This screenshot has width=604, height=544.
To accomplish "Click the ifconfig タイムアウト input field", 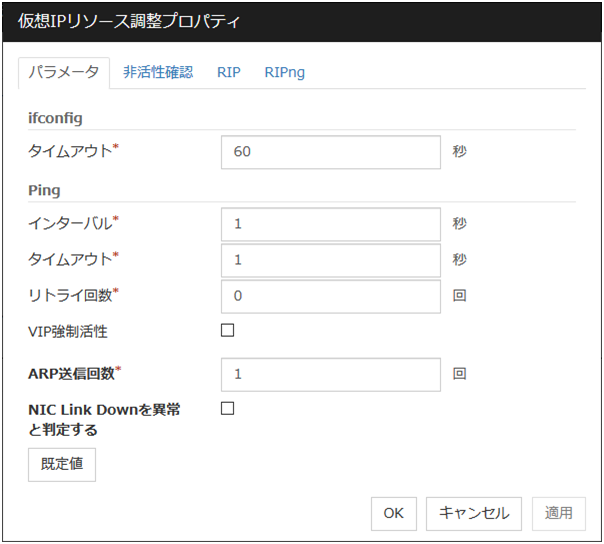I will click(330, 152).
